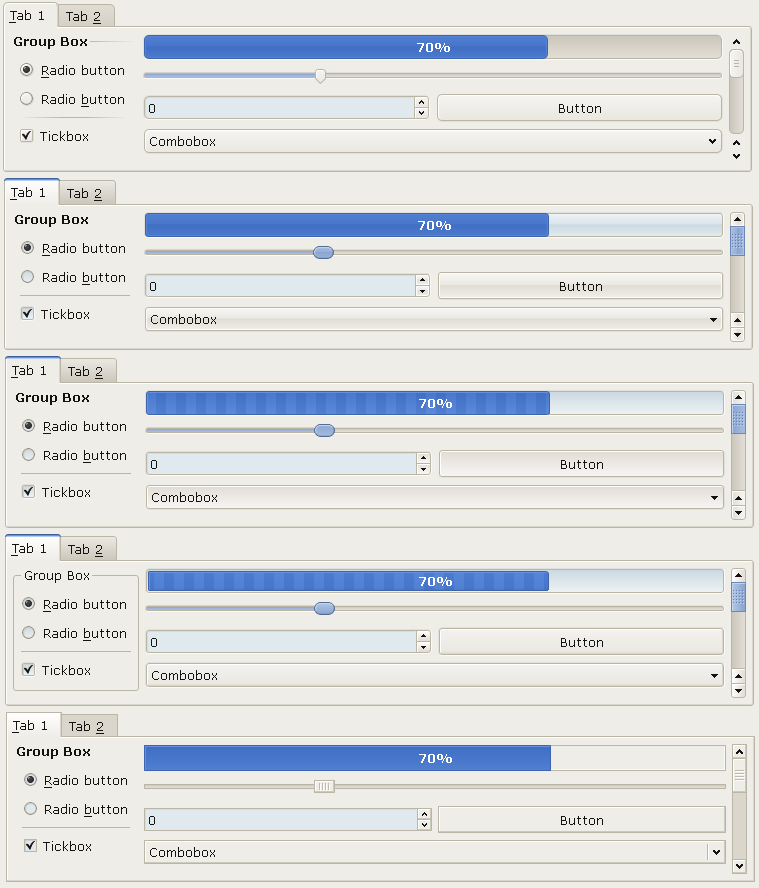This screenshot has width=759, height=888.
Task: Toggle the Tickbox in the third panel
Action: (x=29, y=492)
